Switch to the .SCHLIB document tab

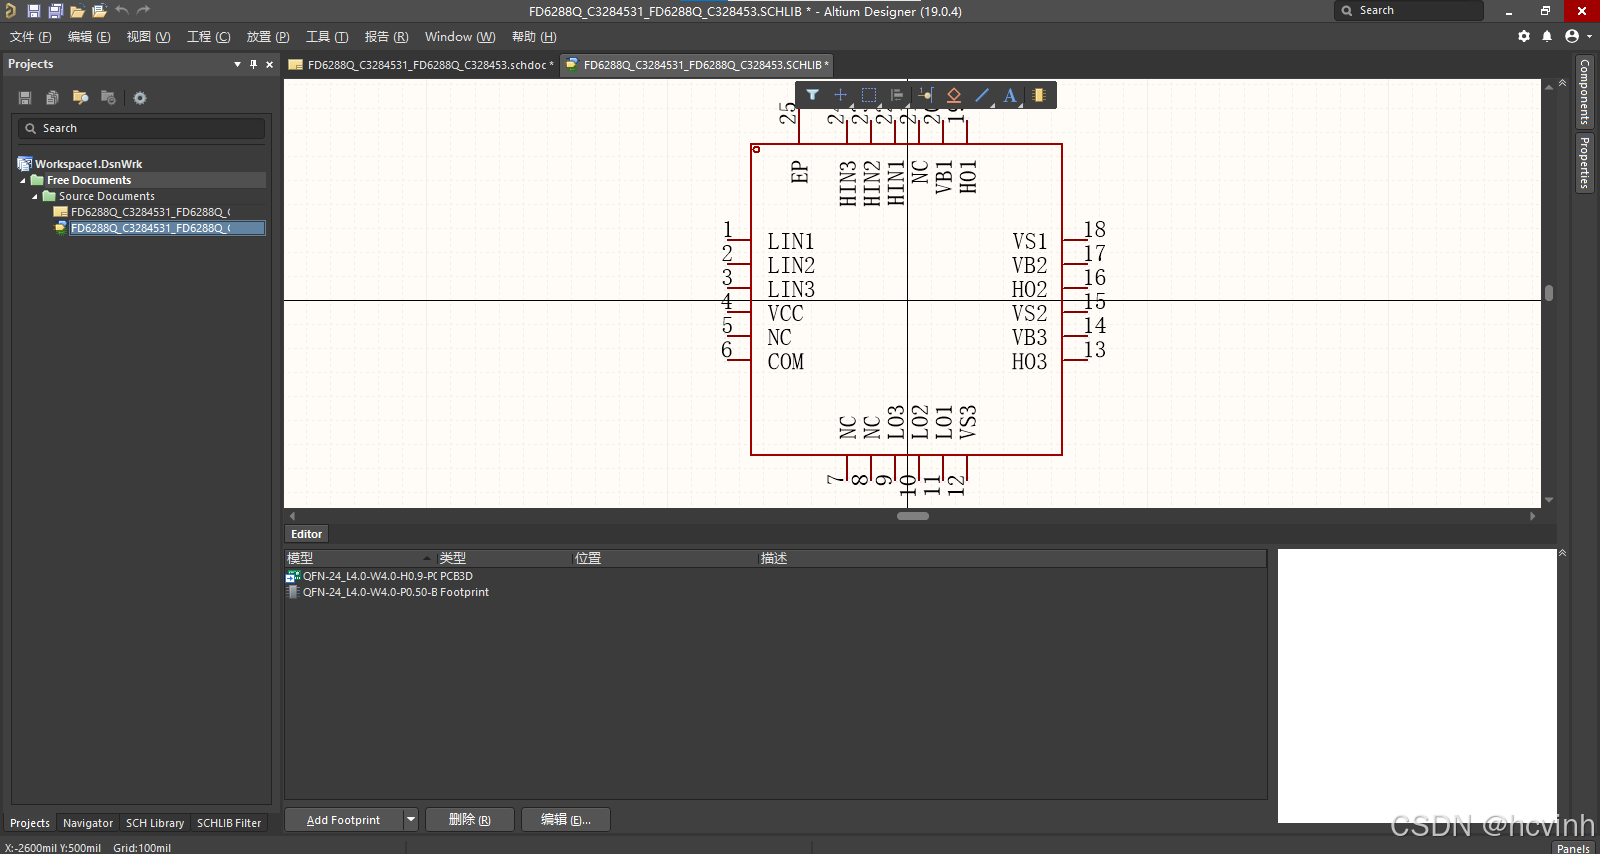tap(697, 65)
